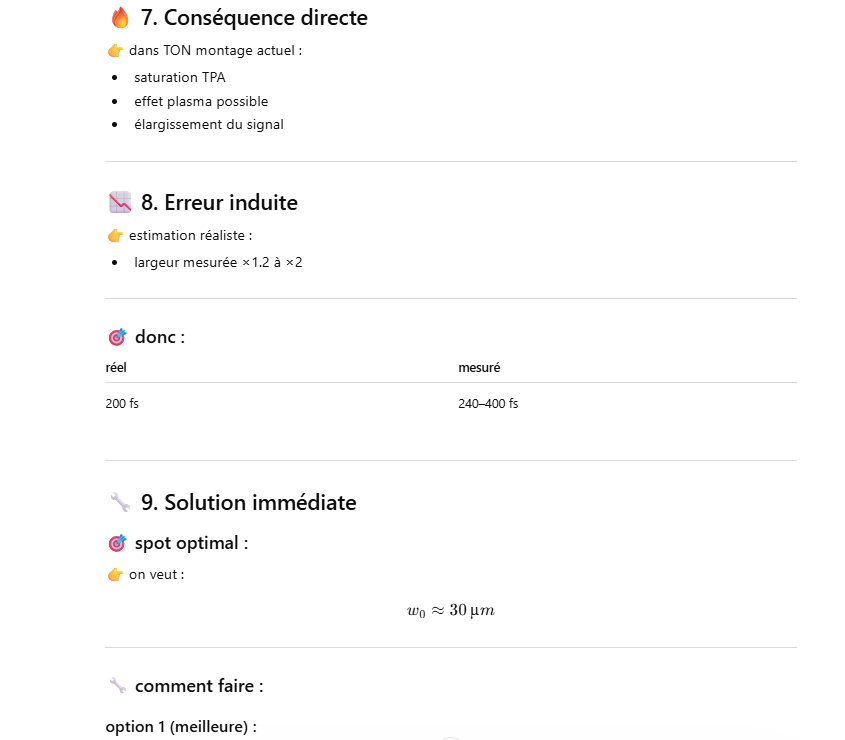
Task: Click the 'élargissement du signal' bullet item
Action: coord(209,125)
